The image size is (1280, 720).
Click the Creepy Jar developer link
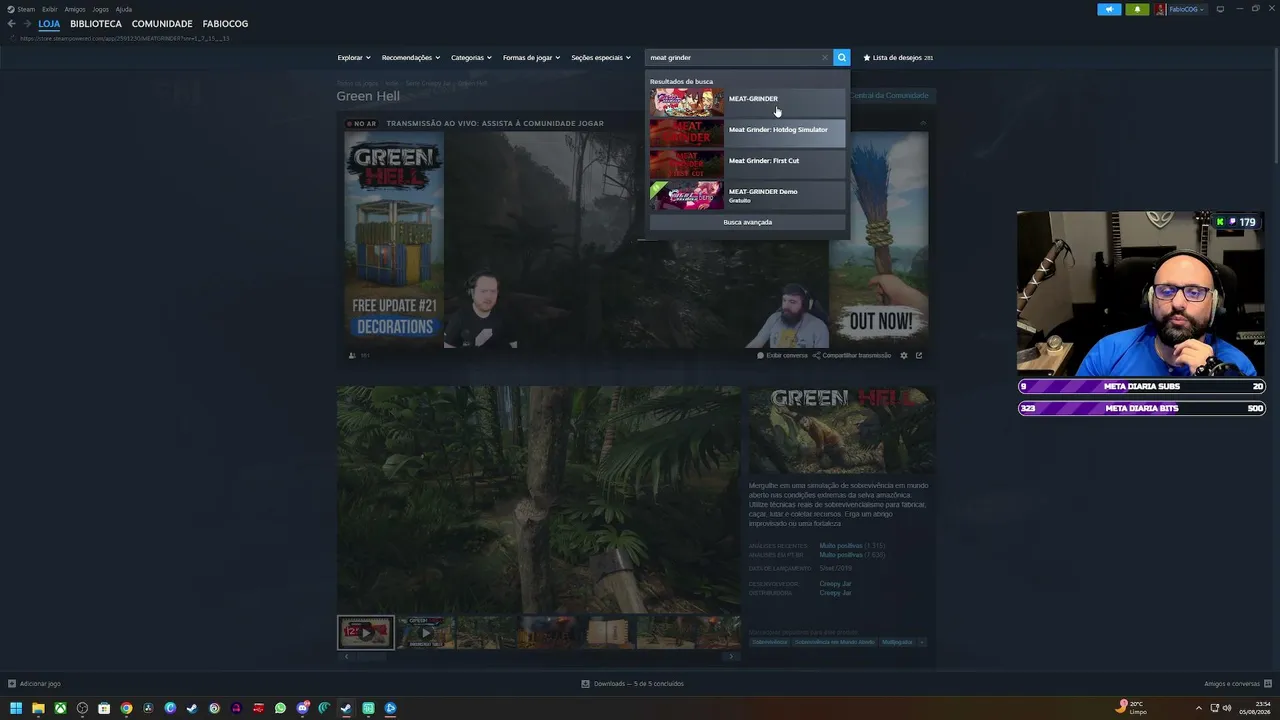pos(835,583)
